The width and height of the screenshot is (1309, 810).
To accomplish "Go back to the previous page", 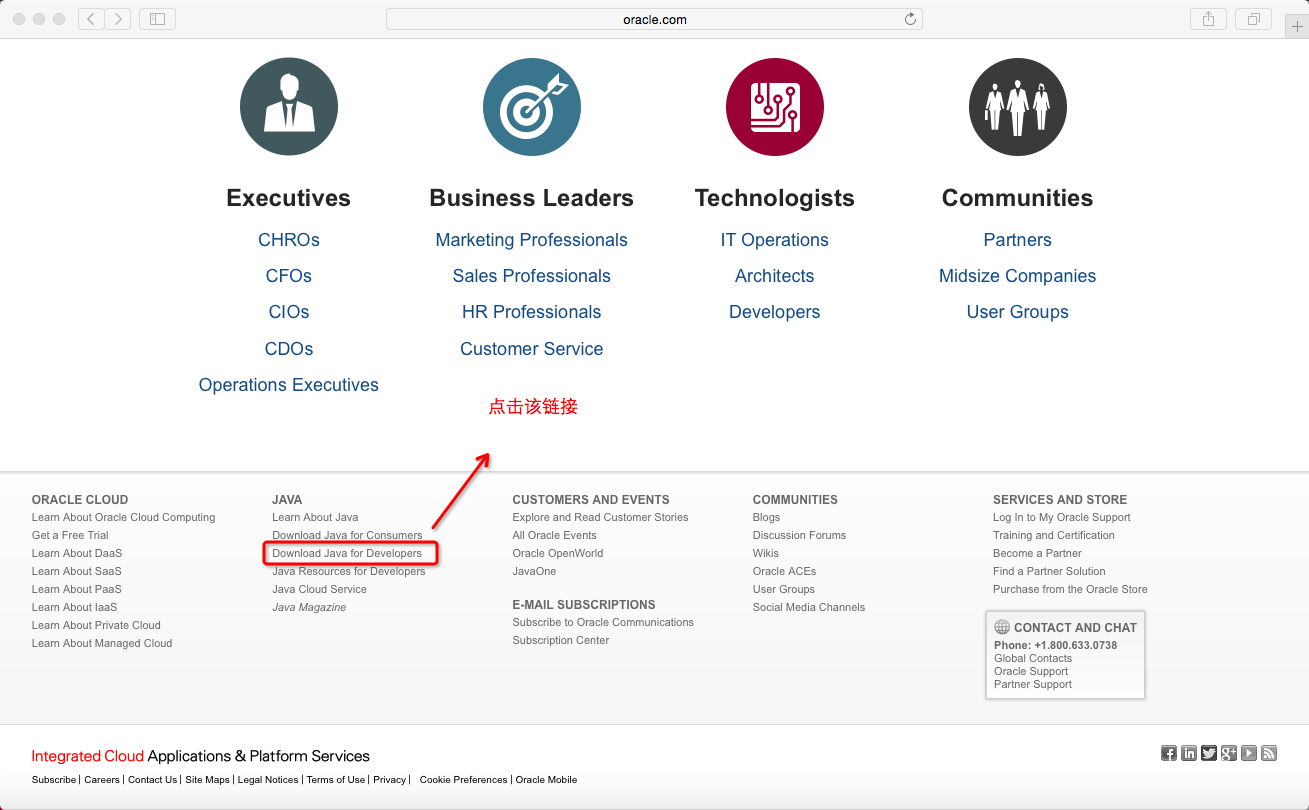I will (x=91, y=19).
